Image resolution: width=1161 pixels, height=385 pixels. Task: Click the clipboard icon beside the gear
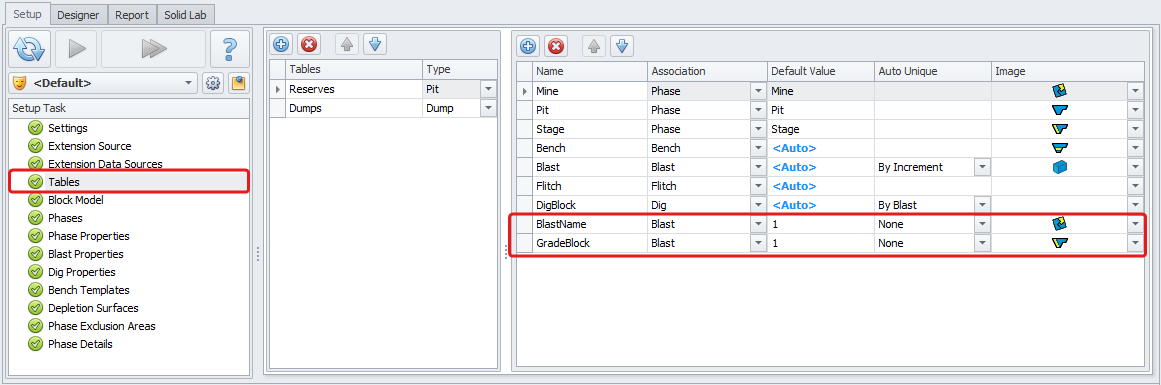[238, 83]
